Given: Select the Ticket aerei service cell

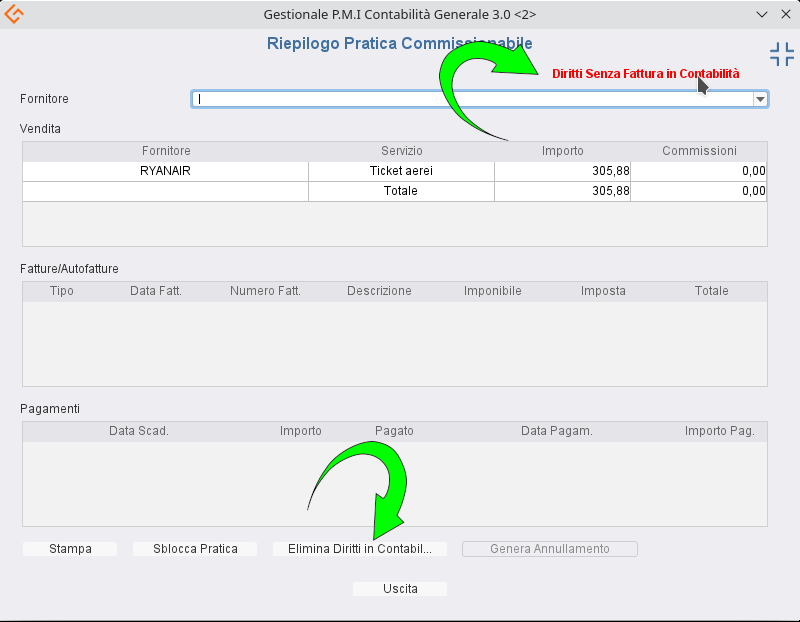Looking at the screenshot, I should [x=401, y=171].
